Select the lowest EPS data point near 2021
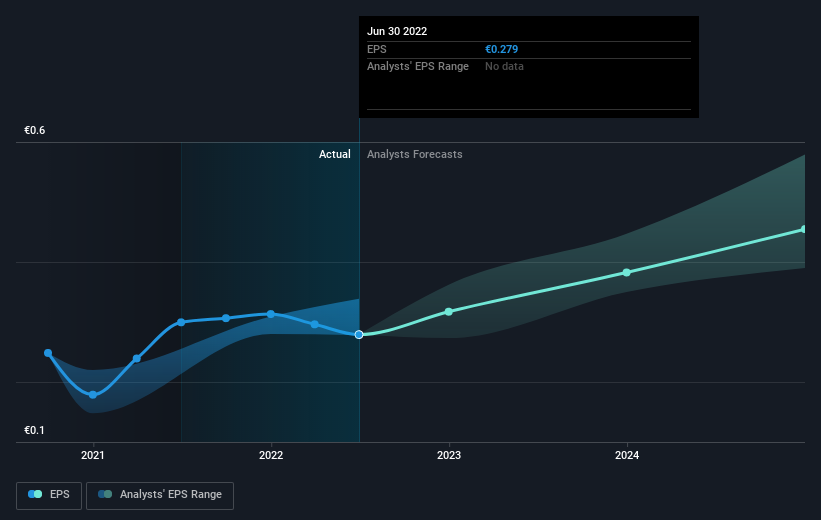821x520 pixels. tap(93, 395)
